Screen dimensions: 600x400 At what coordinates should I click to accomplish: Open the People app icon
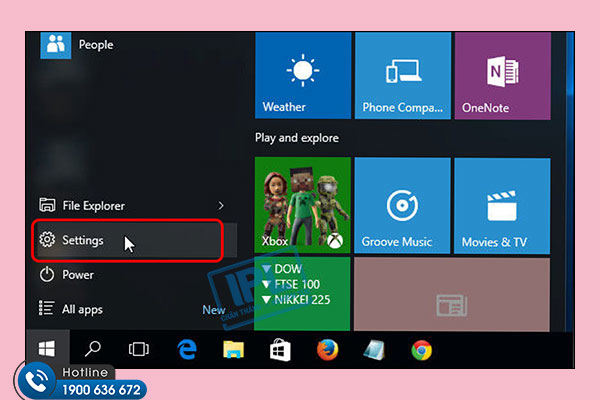pyautogui.click(x=55, y=45)
